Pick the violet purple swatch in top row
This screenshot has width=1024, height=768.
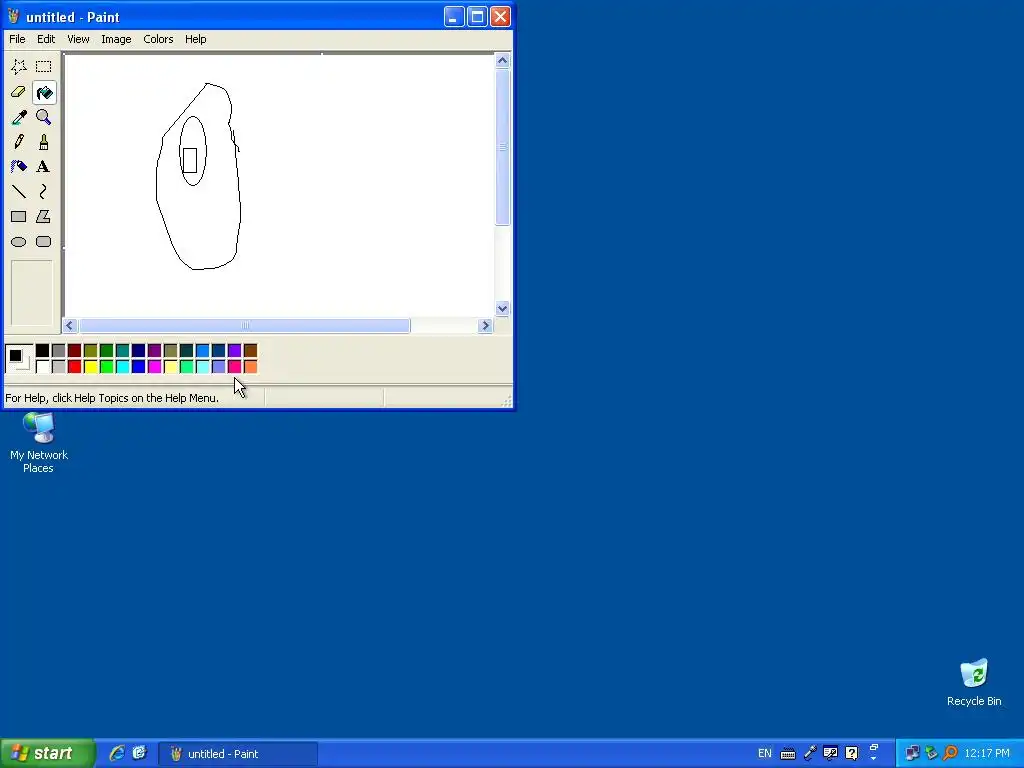(234, 351)
